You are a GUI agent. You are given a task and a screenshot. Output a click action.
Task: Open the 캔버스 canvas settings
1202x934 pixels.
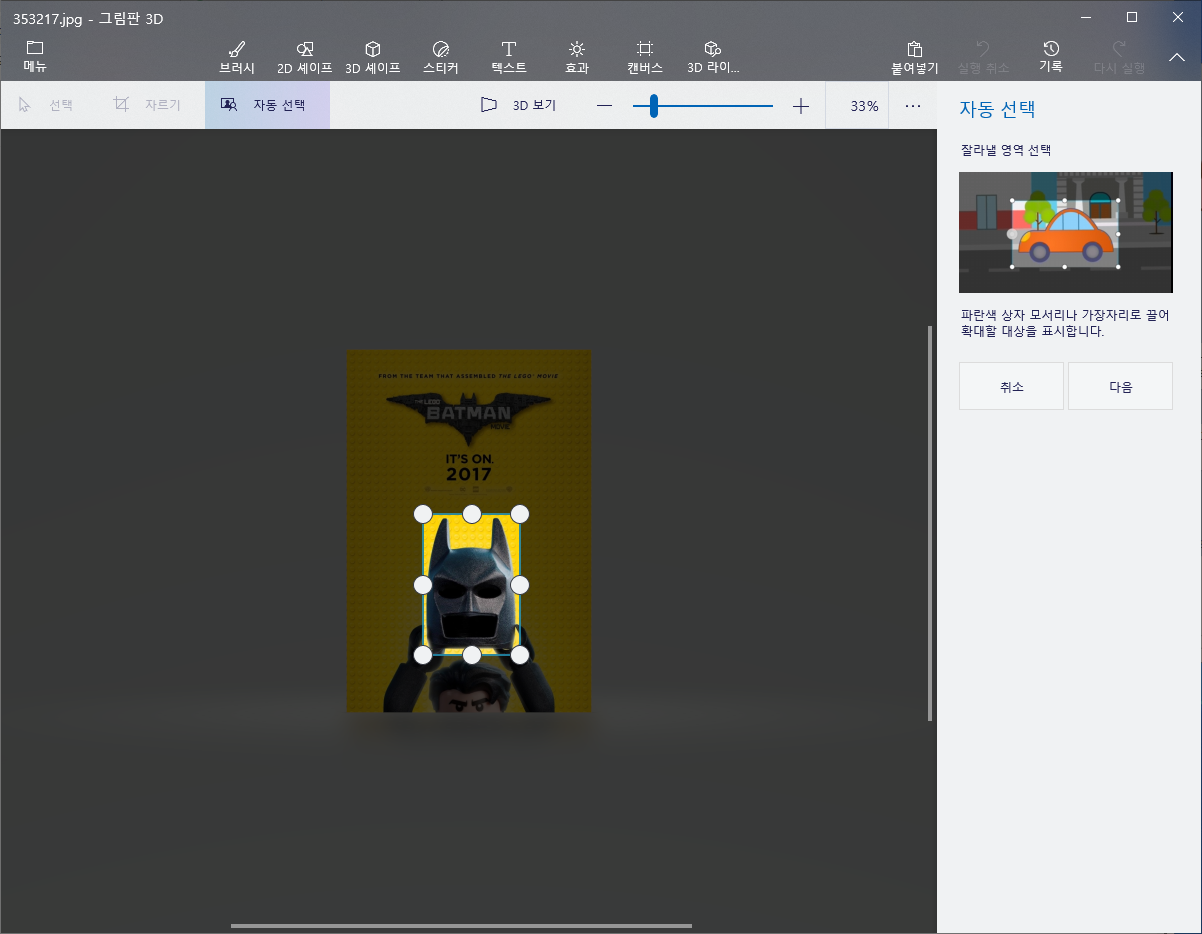click(x=645, y=58)
